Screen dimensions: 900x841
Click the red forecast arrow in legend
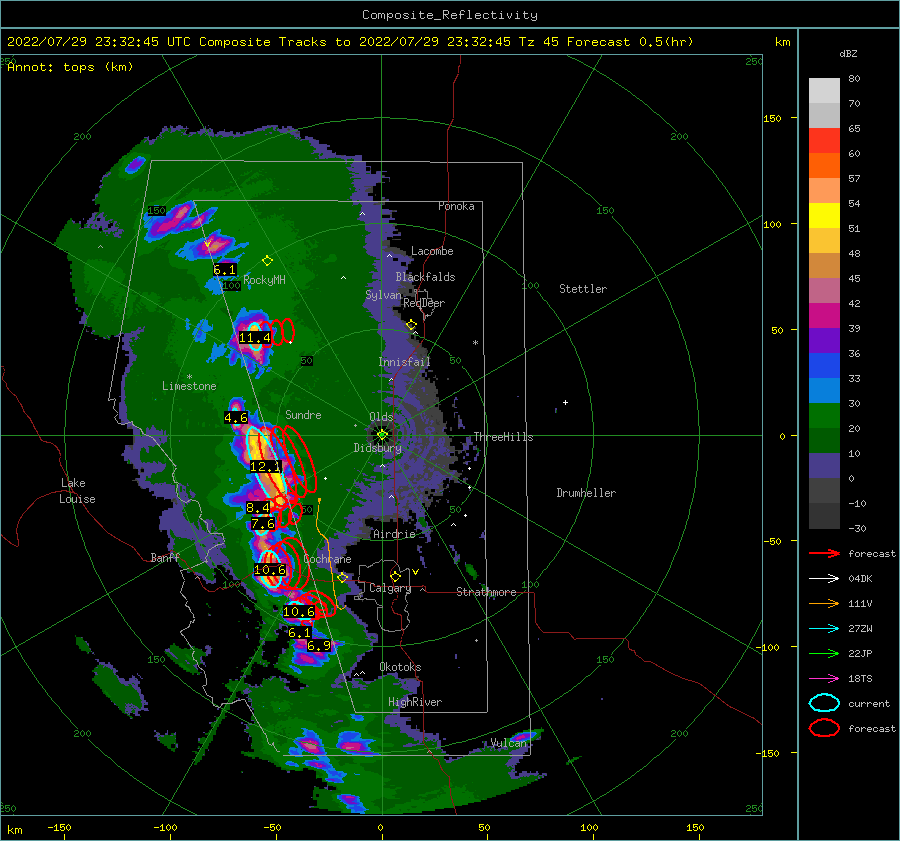pyautogui.click(x=824, y=553)
